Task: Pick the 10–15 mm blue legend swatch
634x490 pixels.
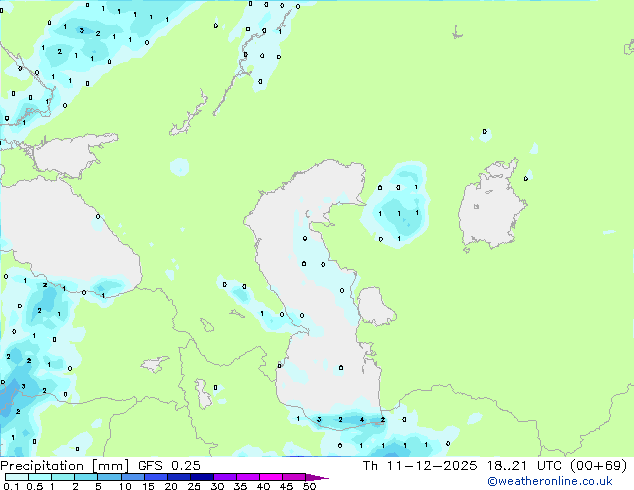Action: [133, 477]
